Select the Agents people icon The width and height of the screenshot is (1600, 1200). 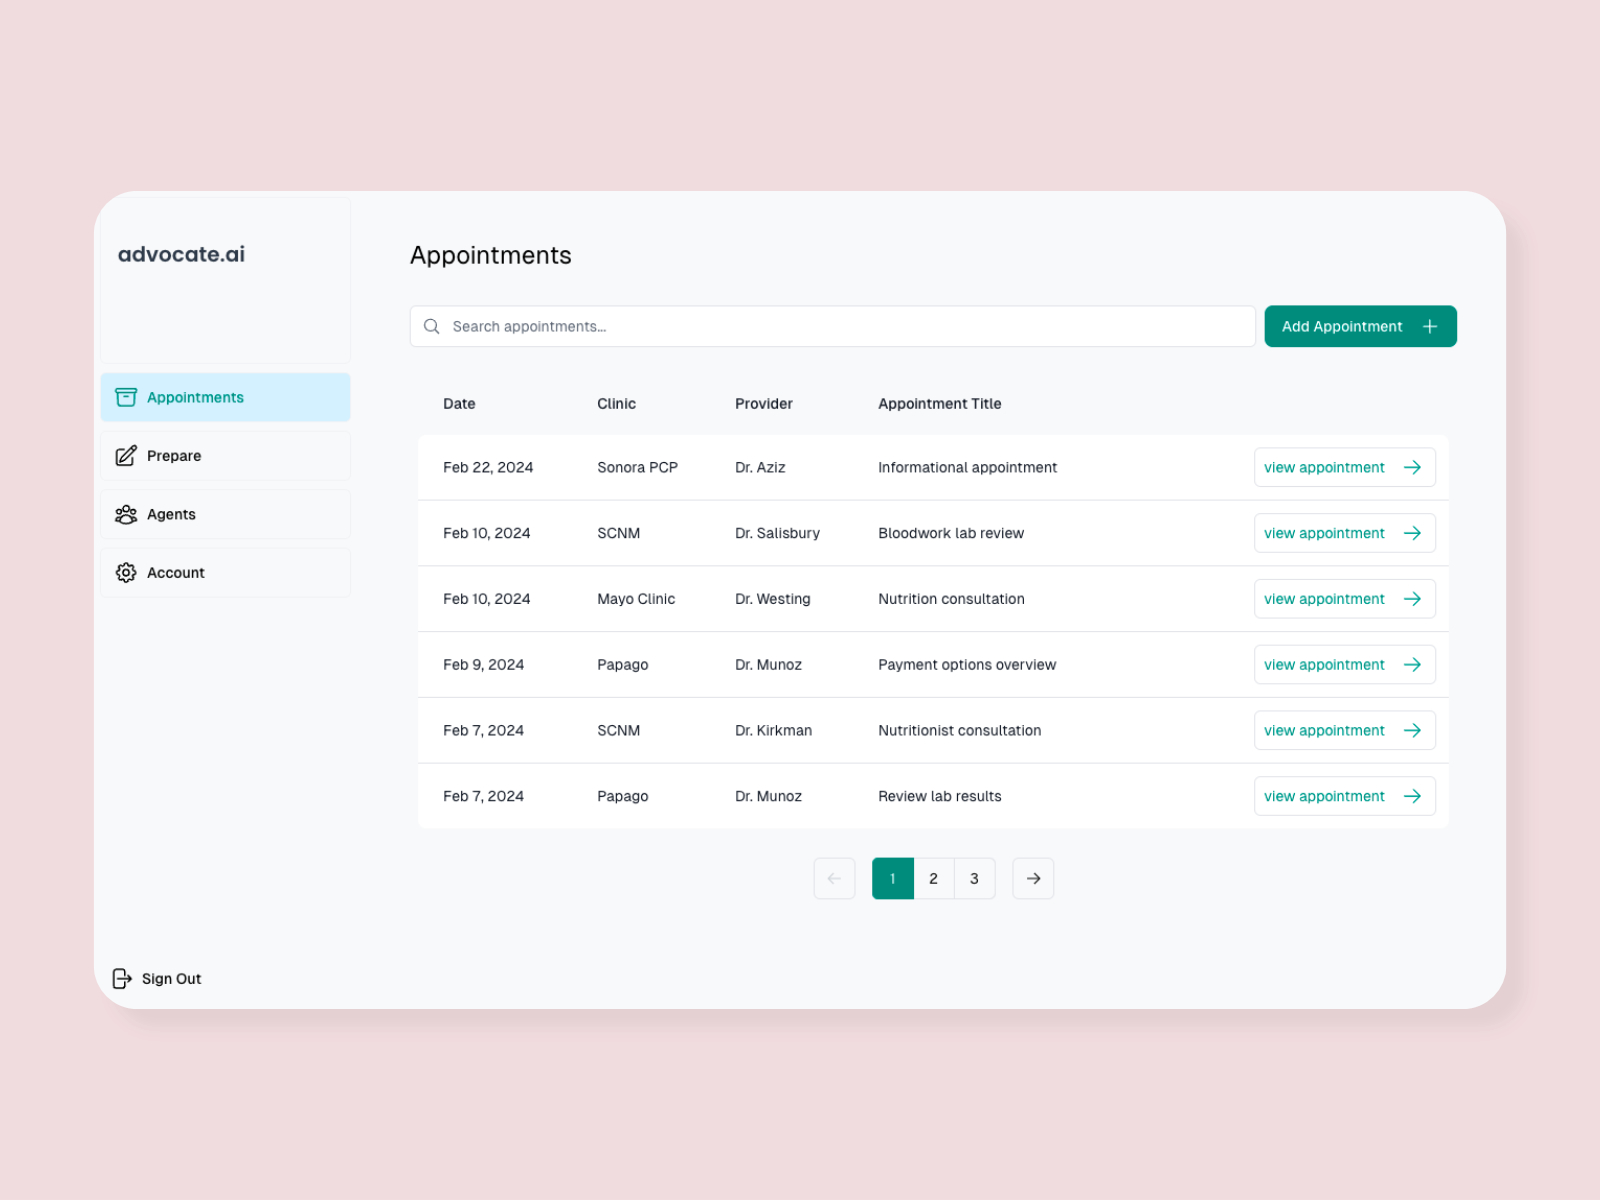(126, 514)
